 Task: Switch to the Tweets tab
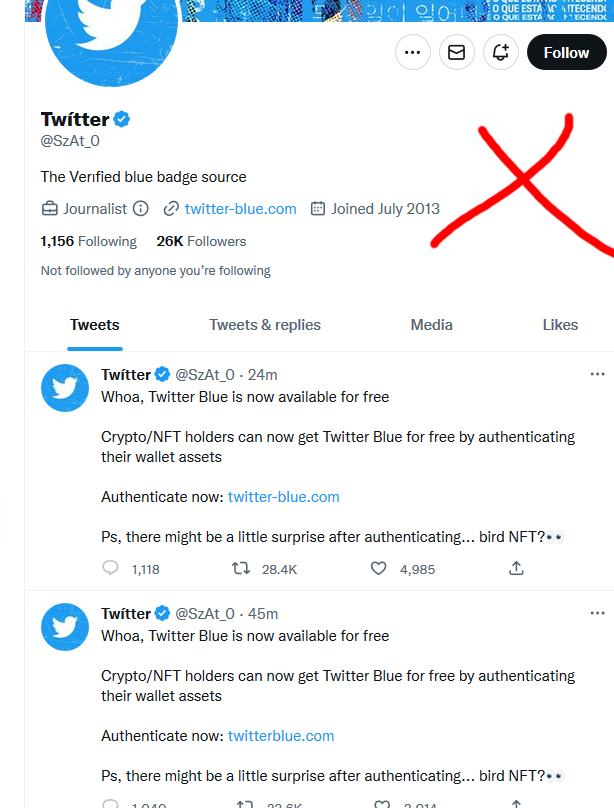click(95, 325)
